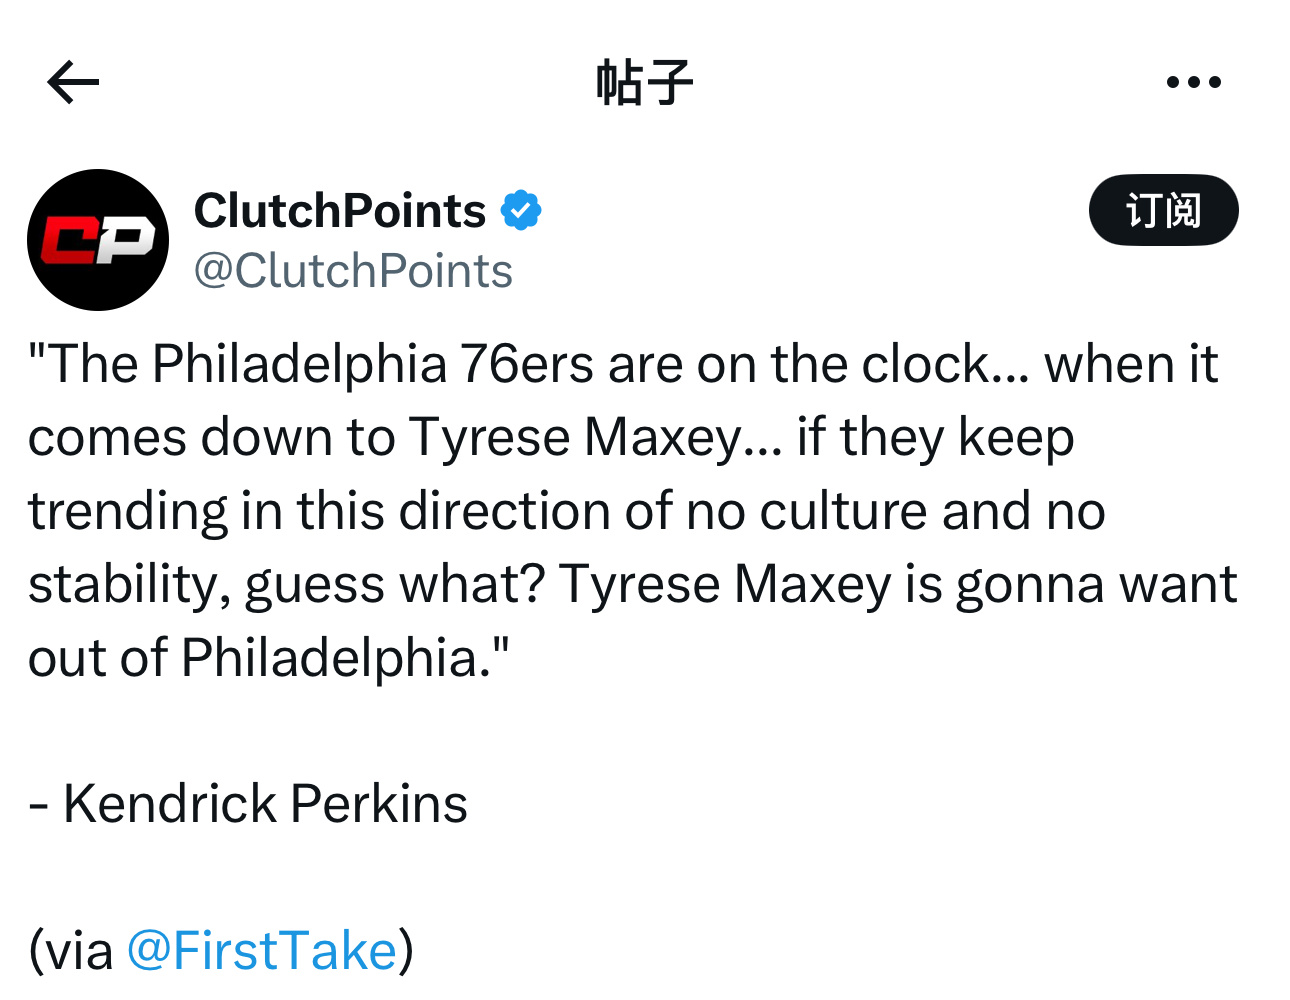Click the word "76ers" in the post

(527, 364)
